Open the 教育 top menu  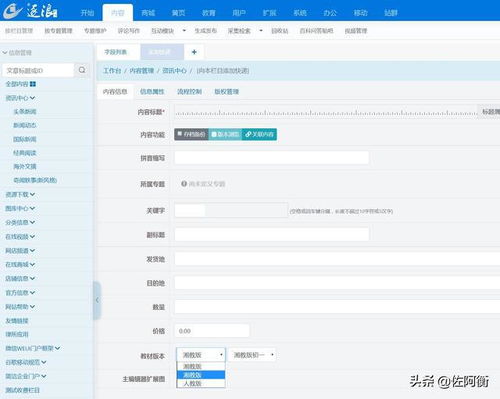pos(209,13)
